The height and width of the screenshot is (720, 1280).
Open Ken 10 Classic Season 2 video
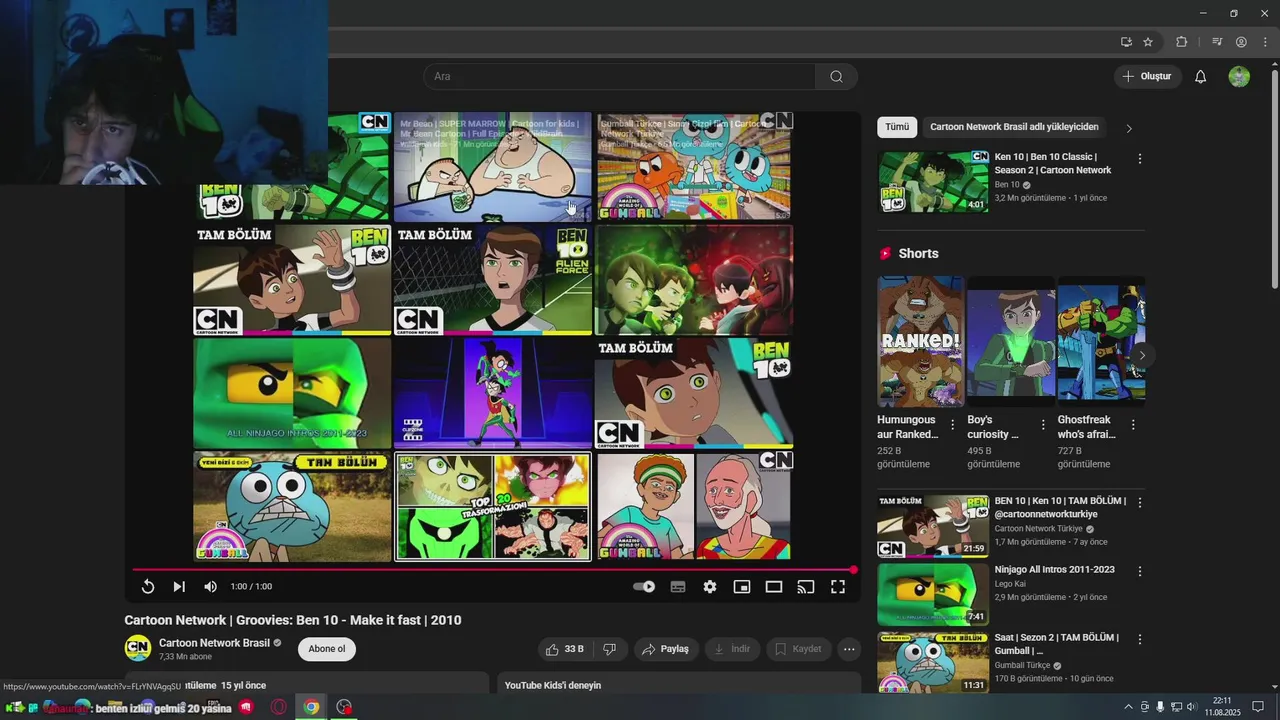point(933,182)
